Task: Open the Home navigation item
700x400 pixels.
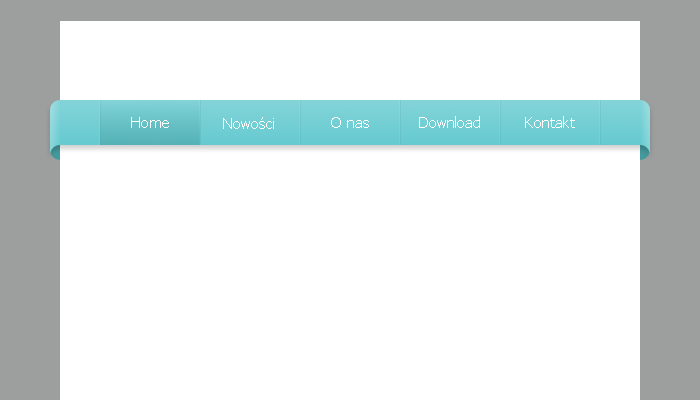Action: point(150,123)
